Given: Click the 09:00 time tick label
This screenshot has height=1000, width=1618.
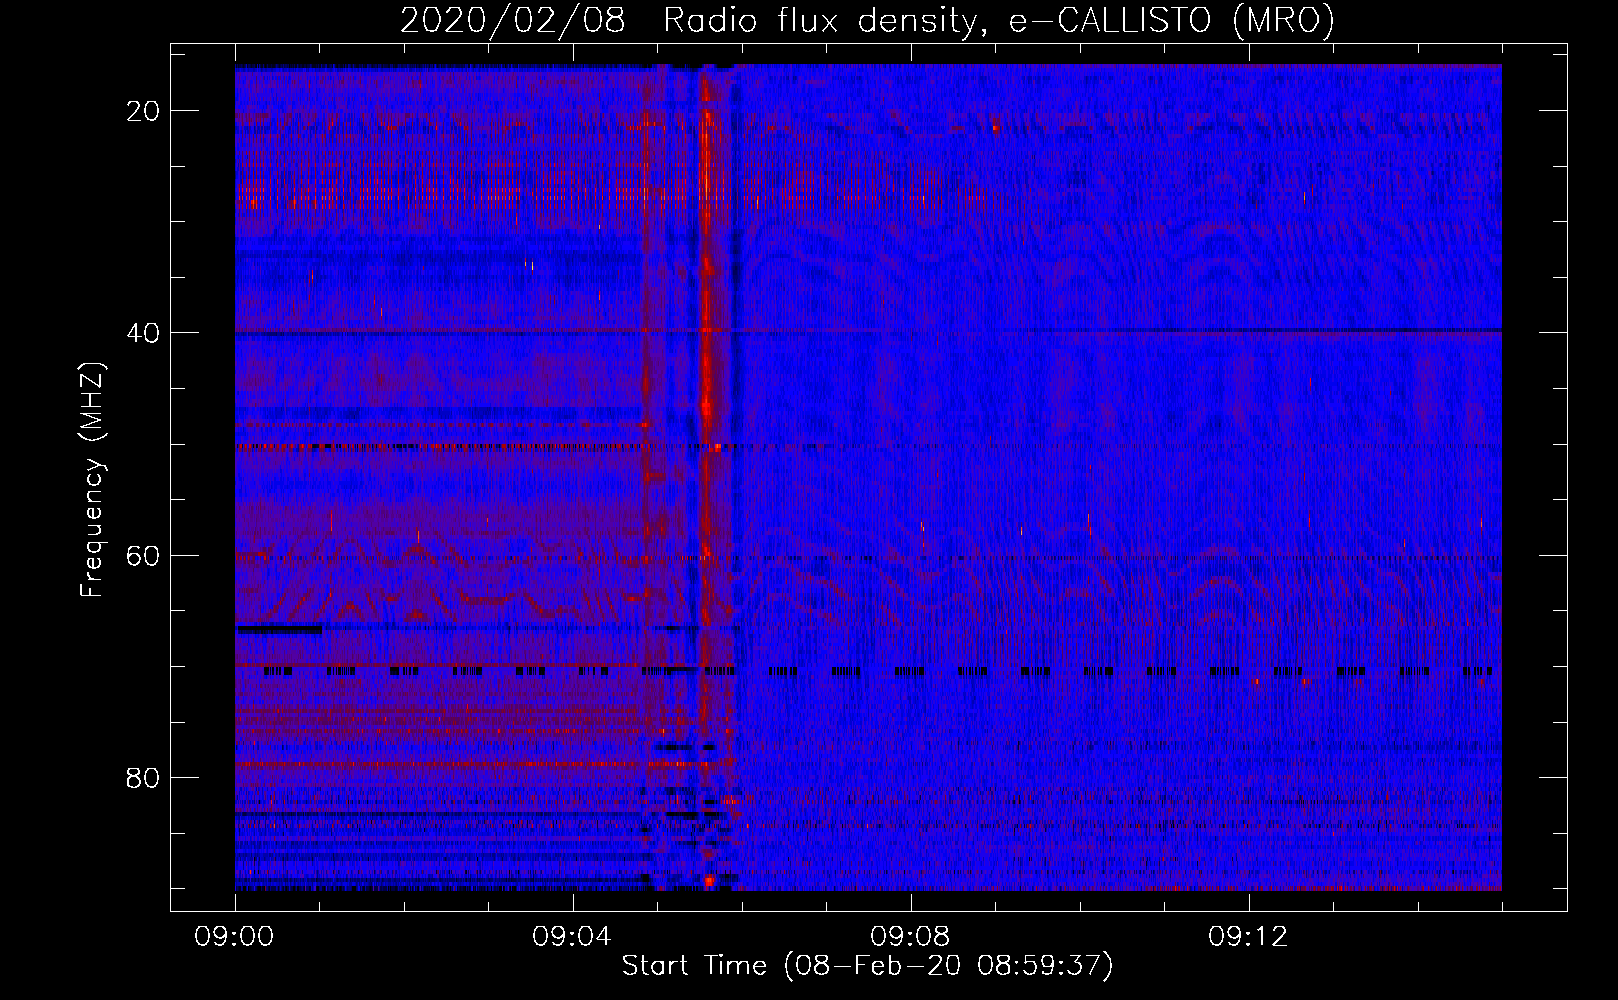Looking at the screenshot, I should tap(235, 937).
